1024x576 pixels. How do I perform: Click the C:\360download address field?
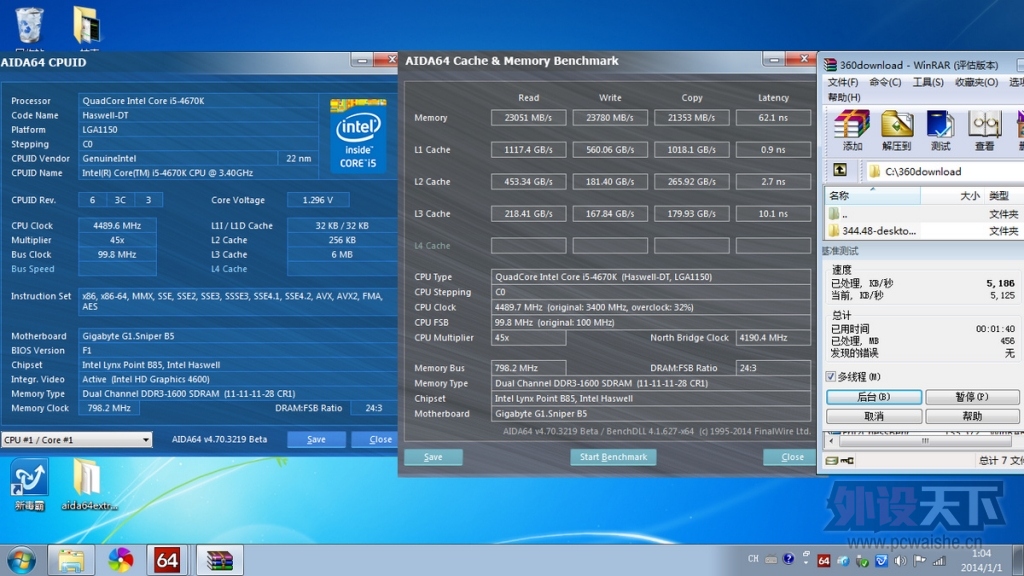tap(943, 171)
